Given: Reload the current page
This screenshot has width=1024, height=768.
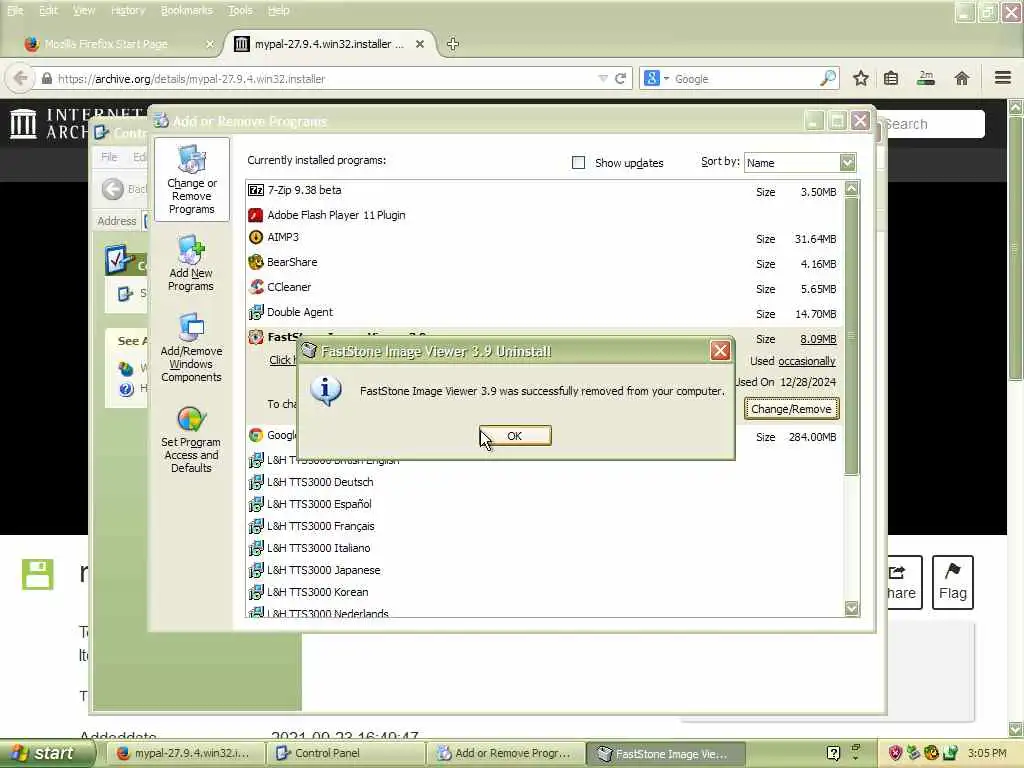Looking at the screenshot, I should tap(620, 78).
